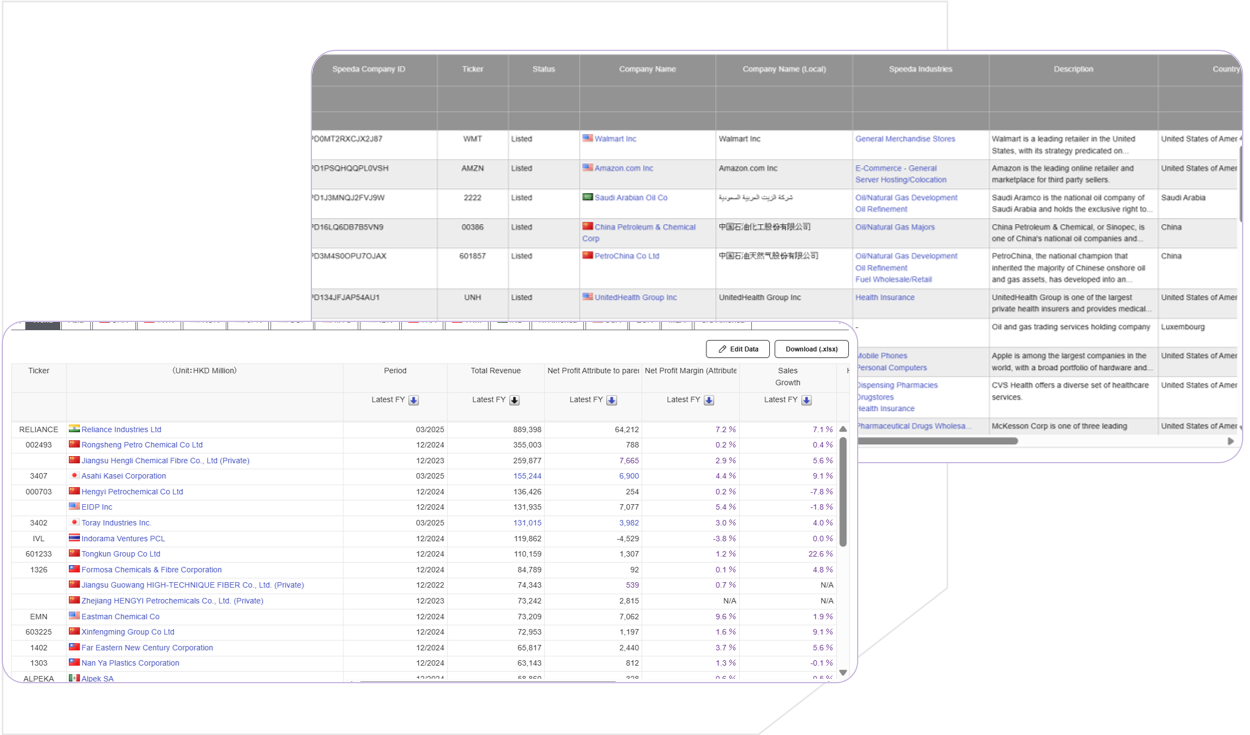Screen dimensions: 1250x735
Task: Click the Total Revenue sort arrow icon
Action: (514, 400)
